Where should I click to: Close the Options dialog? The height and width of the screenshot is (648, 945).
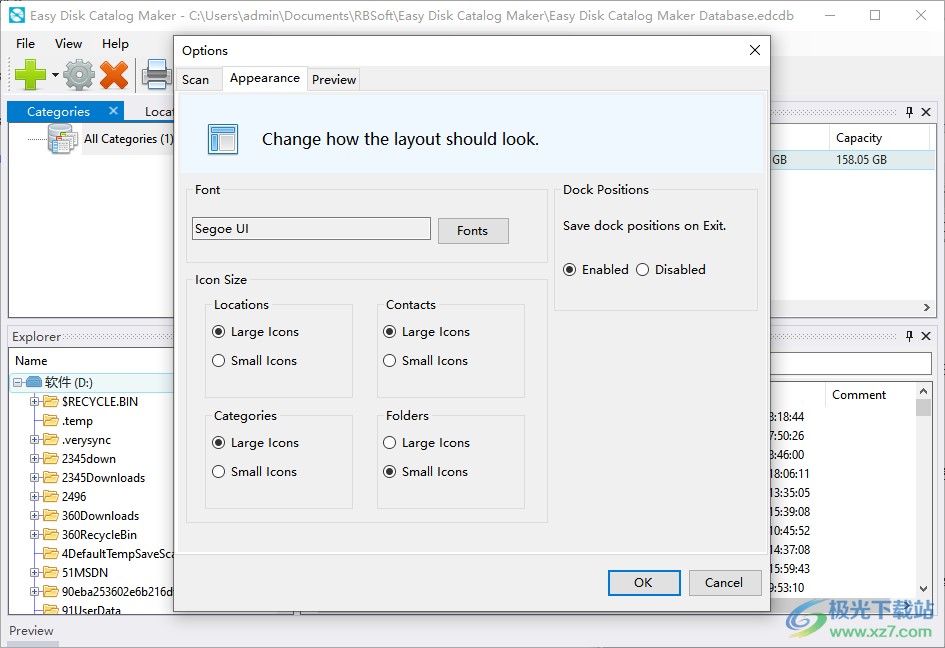point(755,50)
